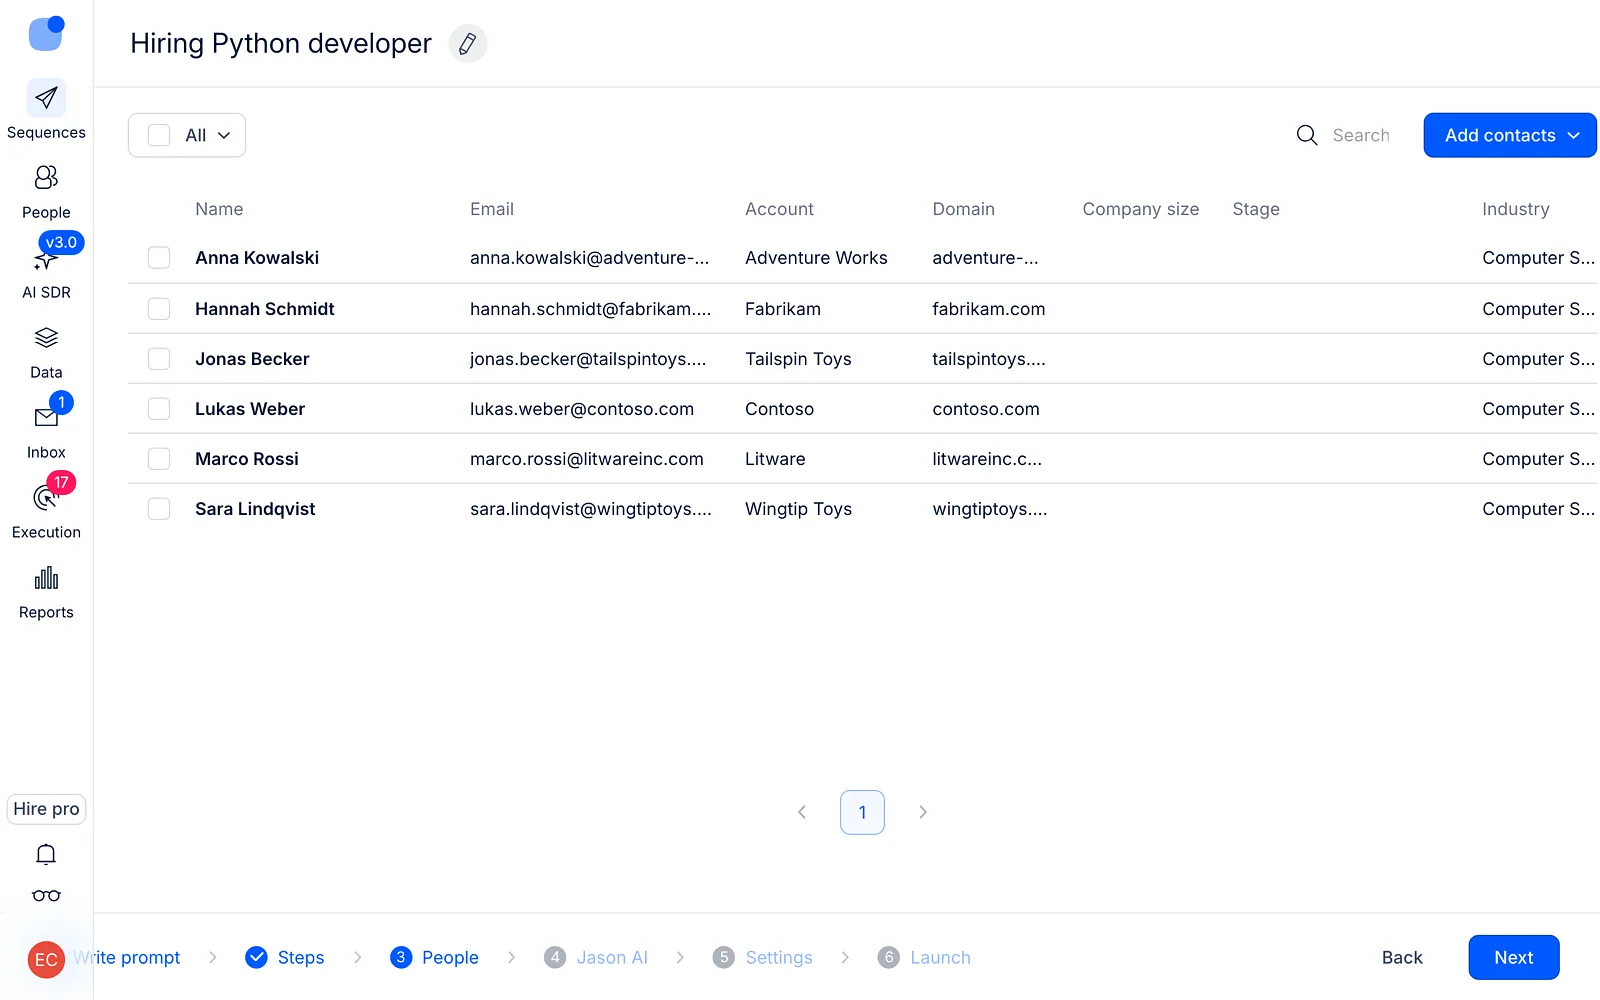The width and height of the screenshot is (1600, 1000).
Task: Open Anna Kowalski's contact name
Action: coord(257,258)
